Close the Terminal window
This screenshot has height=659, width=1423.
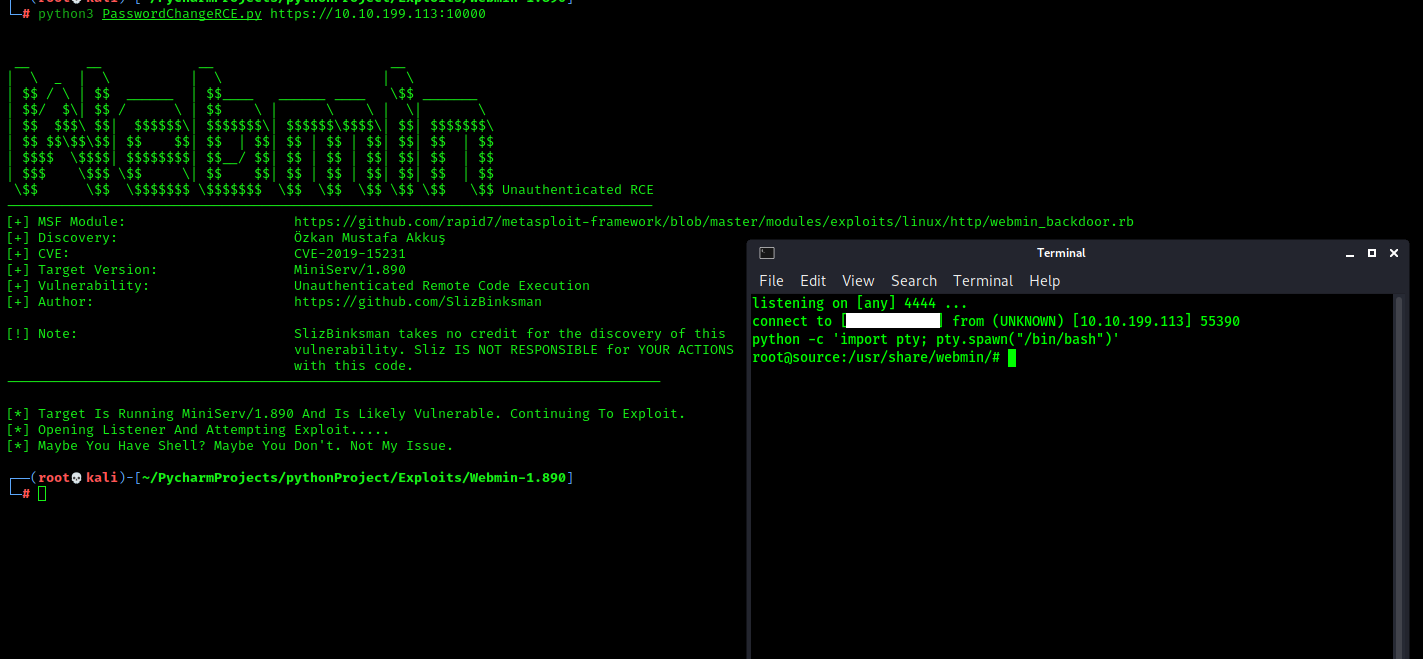pyautogui.click(x=1395, y=253)
